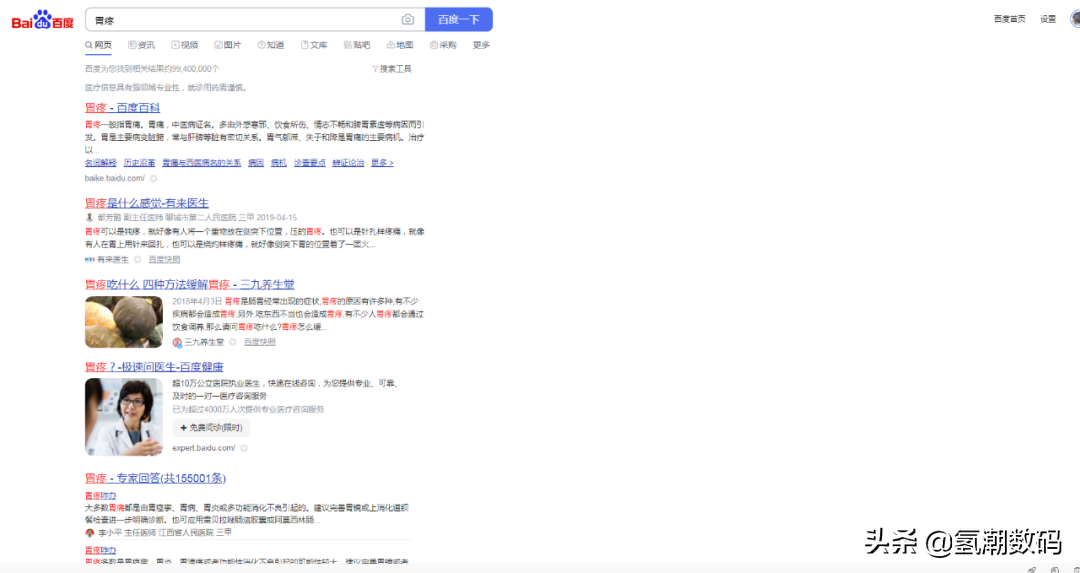Click the doctor photo thumbnail

(x=124, y=417)
